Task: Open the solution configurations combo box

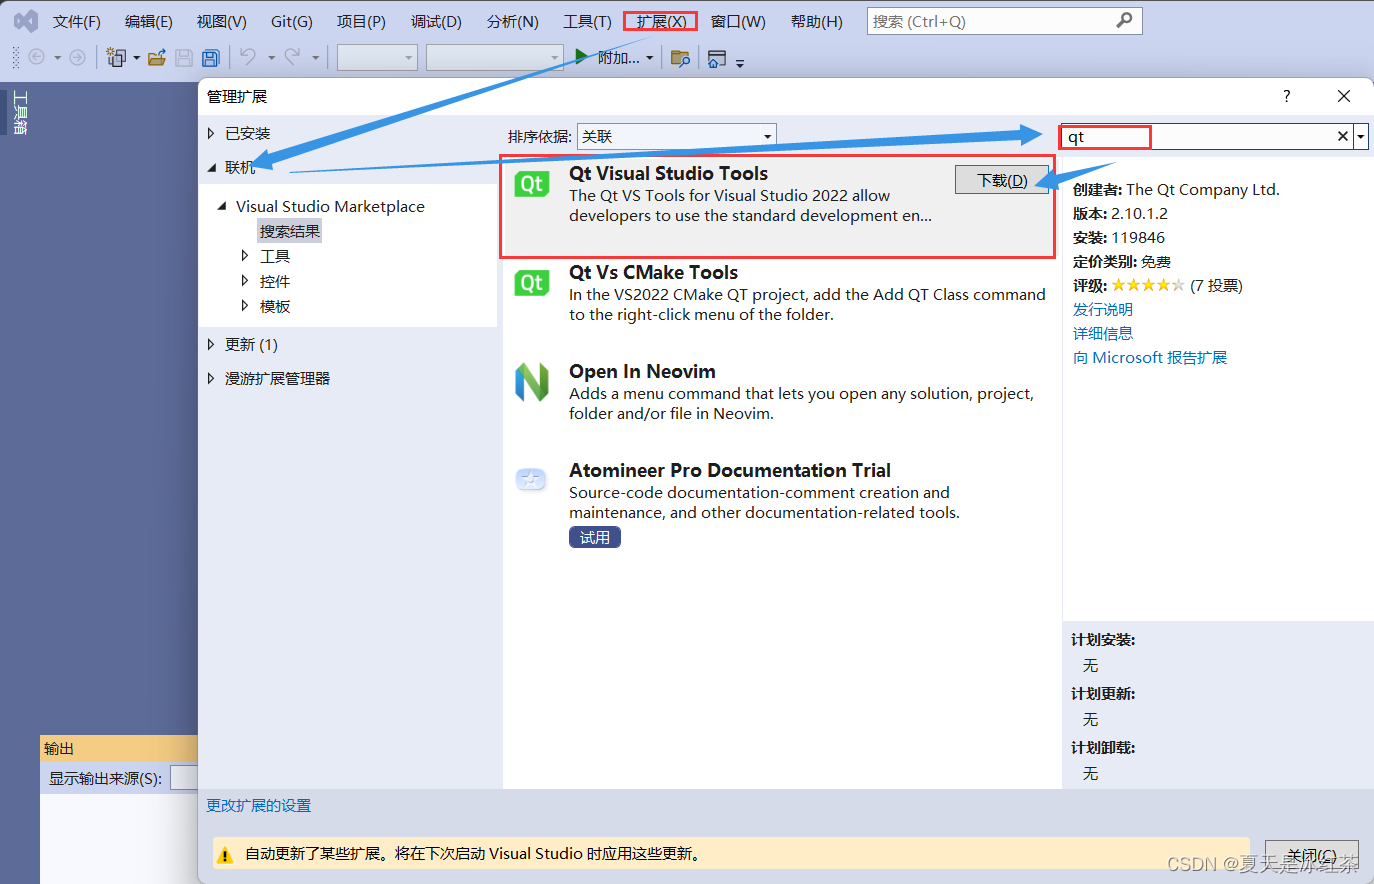Action: pyautogui.click(x=377, y=58)
